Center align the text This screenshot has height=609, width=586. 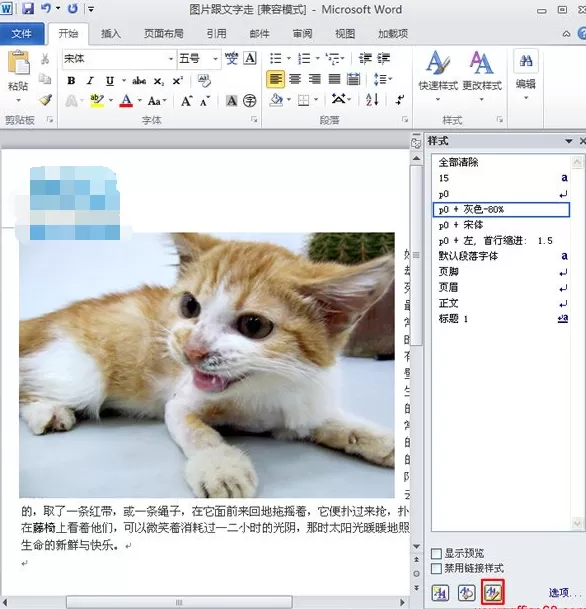295,79
